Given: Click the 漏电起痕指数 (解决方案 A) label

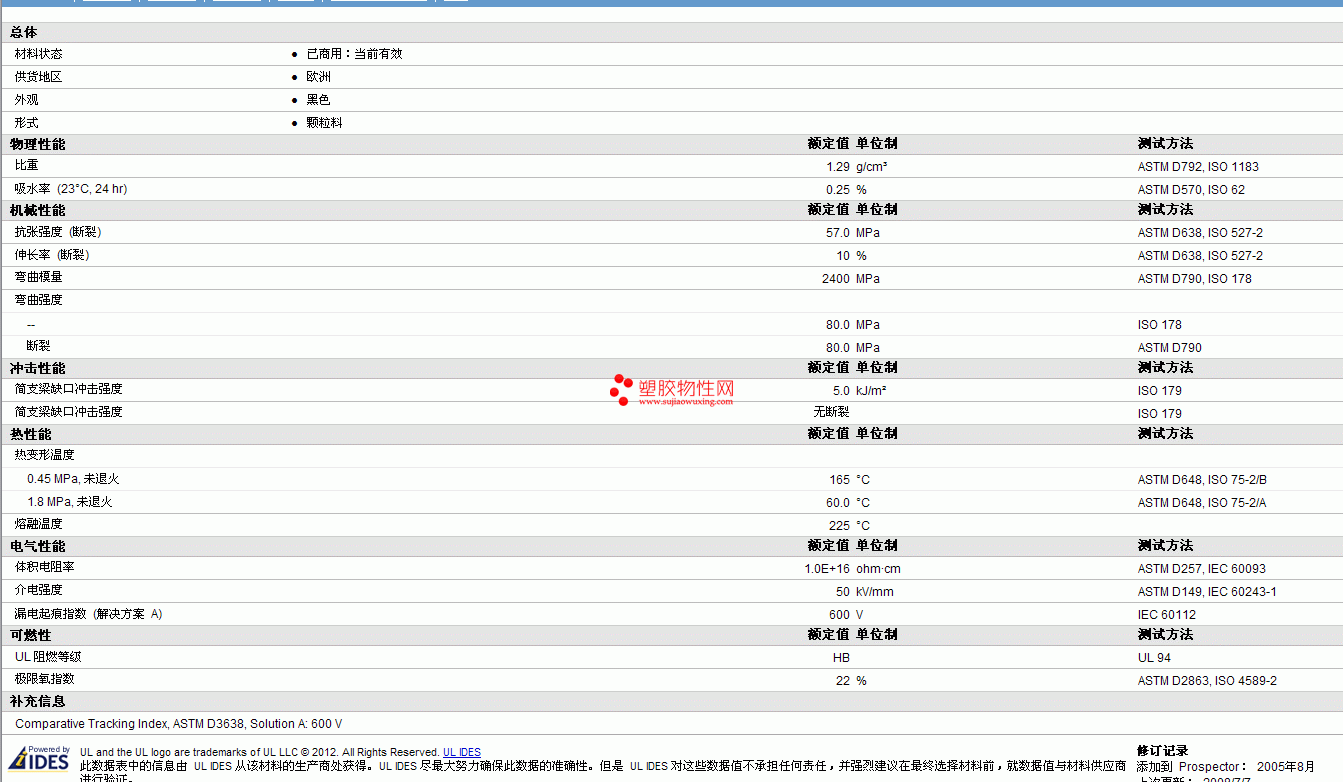Looking at the screenshot, I should point(88,614).
